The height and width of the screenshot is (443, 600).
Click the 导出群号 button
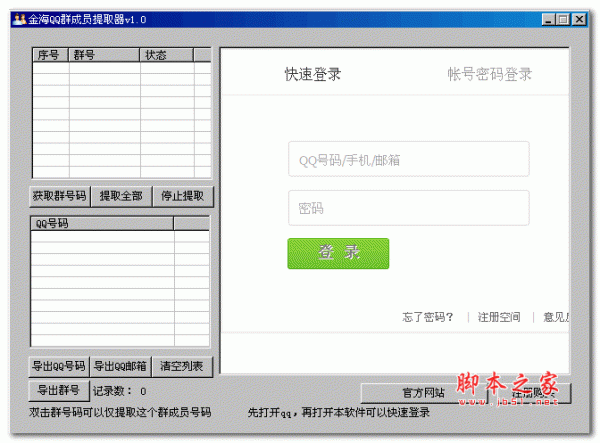[x=59, y=391]
